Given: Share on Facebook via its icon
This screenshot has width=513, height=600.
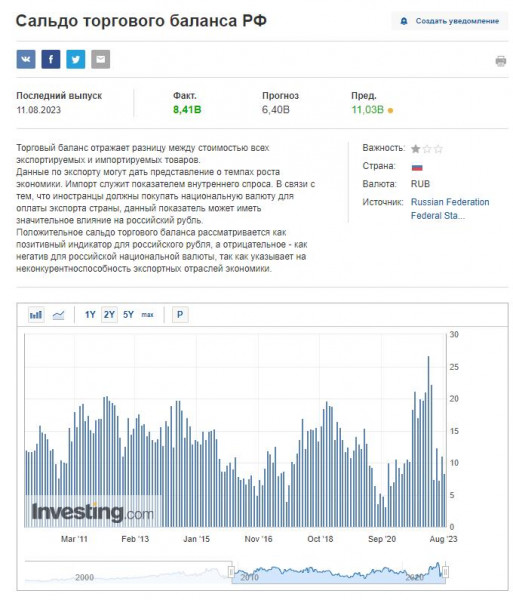Looking at the screenshot, I should point(51,59).
